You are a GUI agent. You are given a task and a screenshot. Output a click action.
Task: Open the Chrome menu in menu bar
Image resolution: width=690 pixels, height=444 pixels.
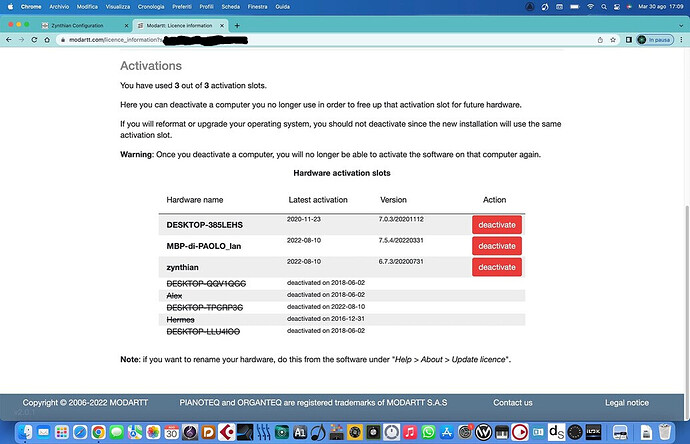(31, 7)
